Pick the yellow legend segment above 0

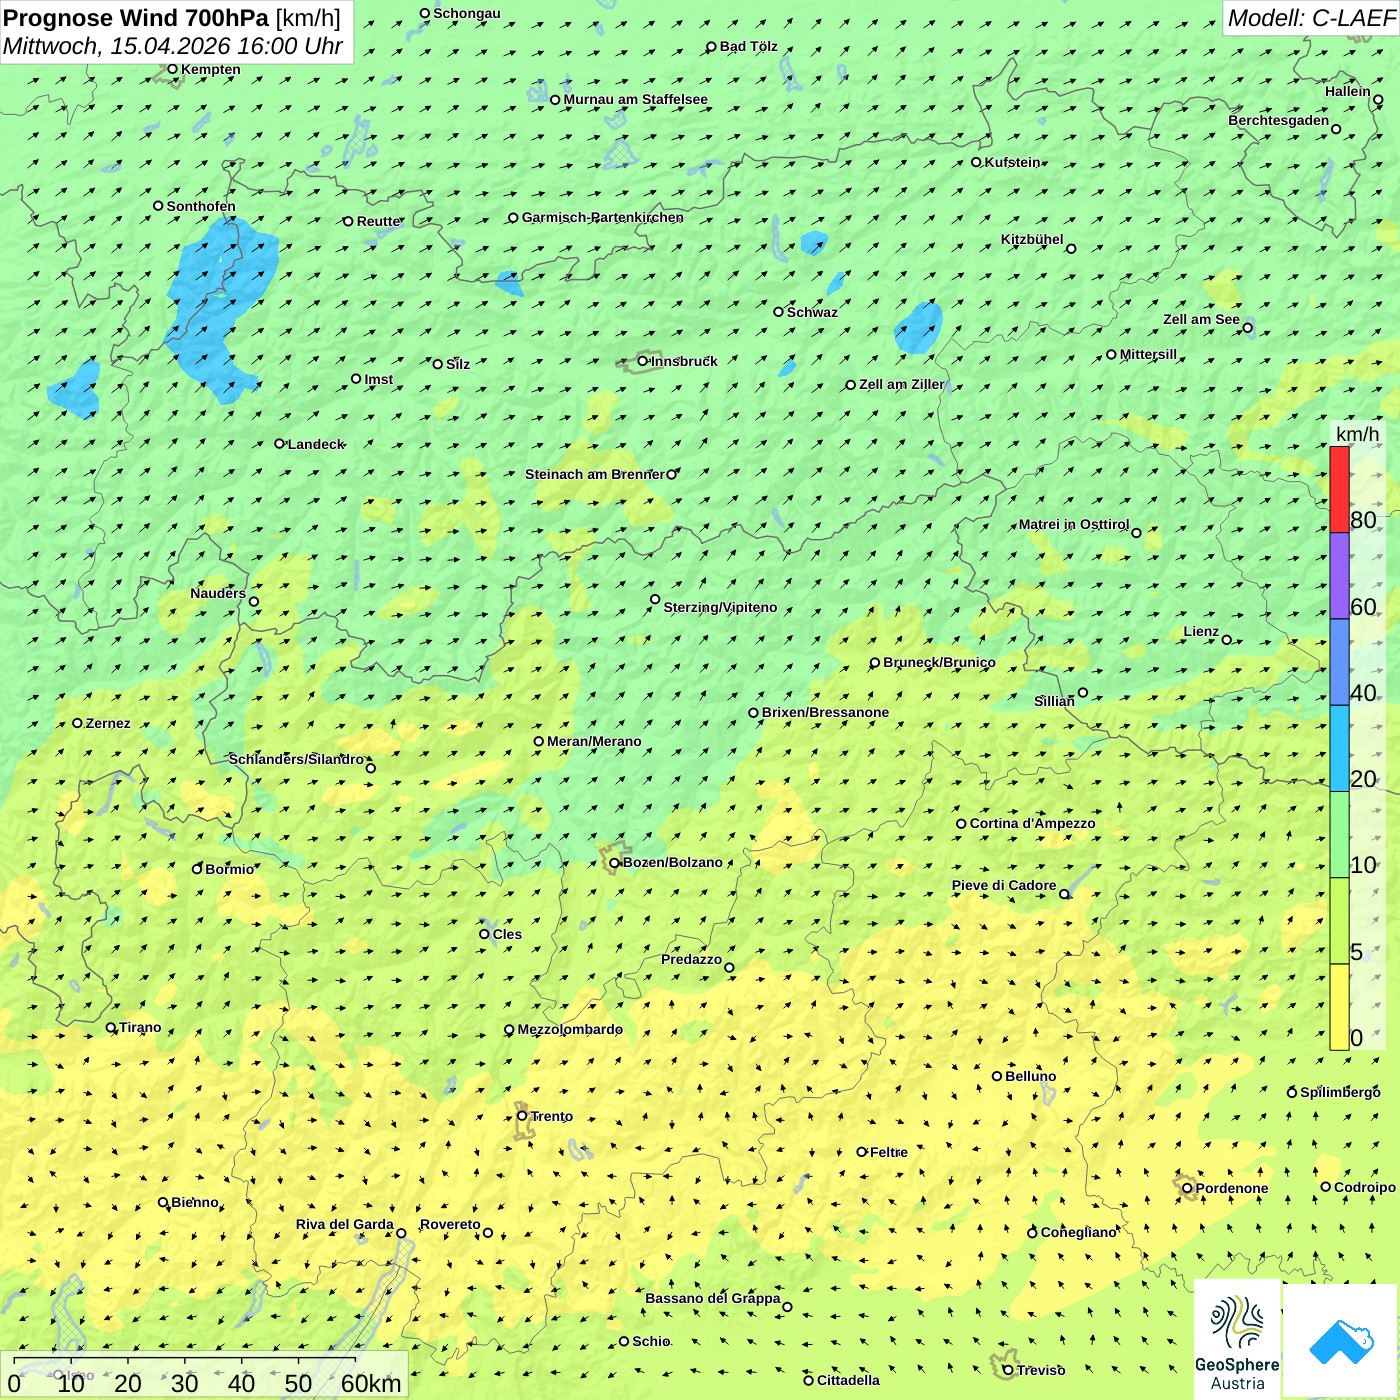coord(1339,1007)
